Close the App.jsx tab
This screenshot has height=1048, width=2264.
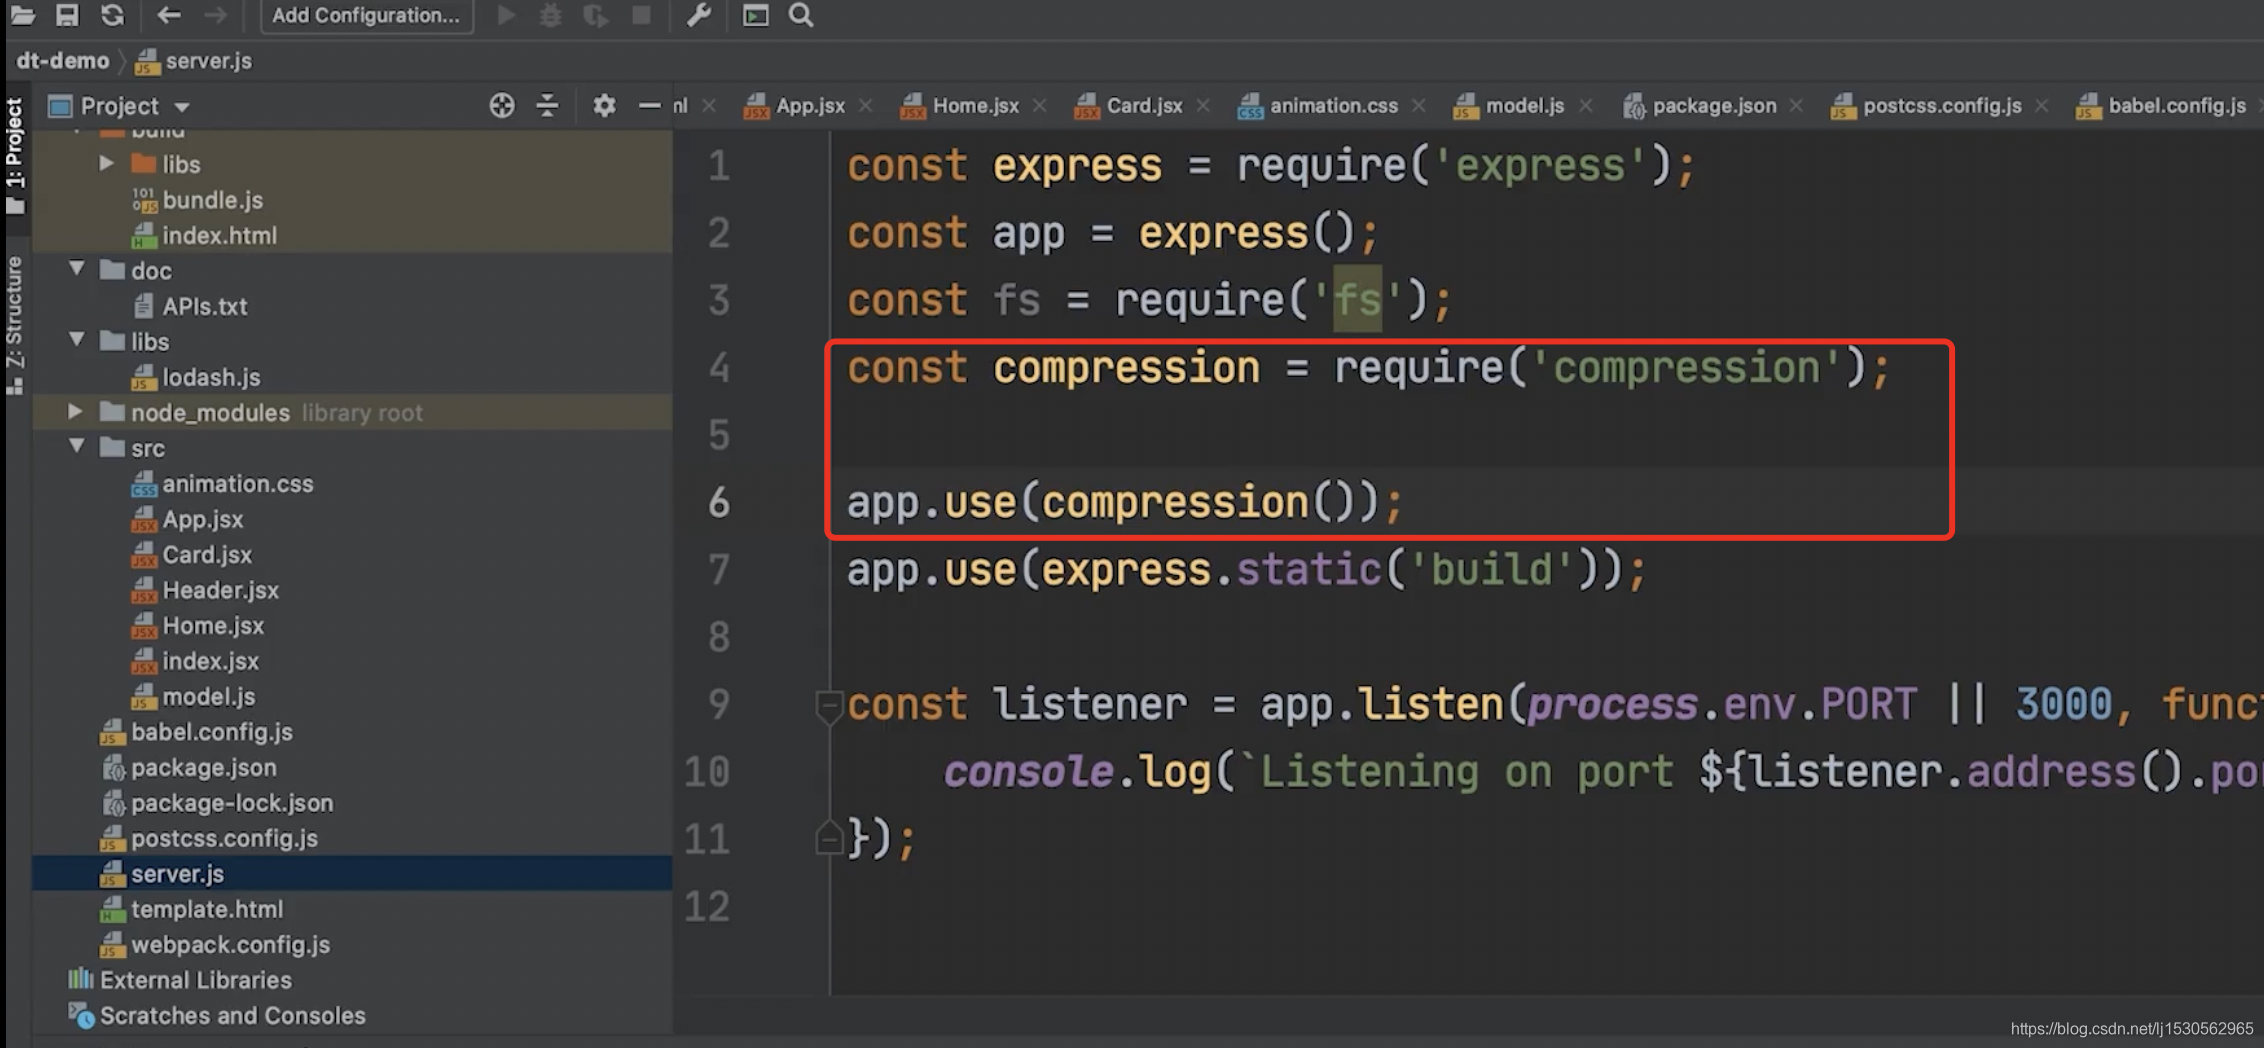pyautogui.click(x=866, y=106)
